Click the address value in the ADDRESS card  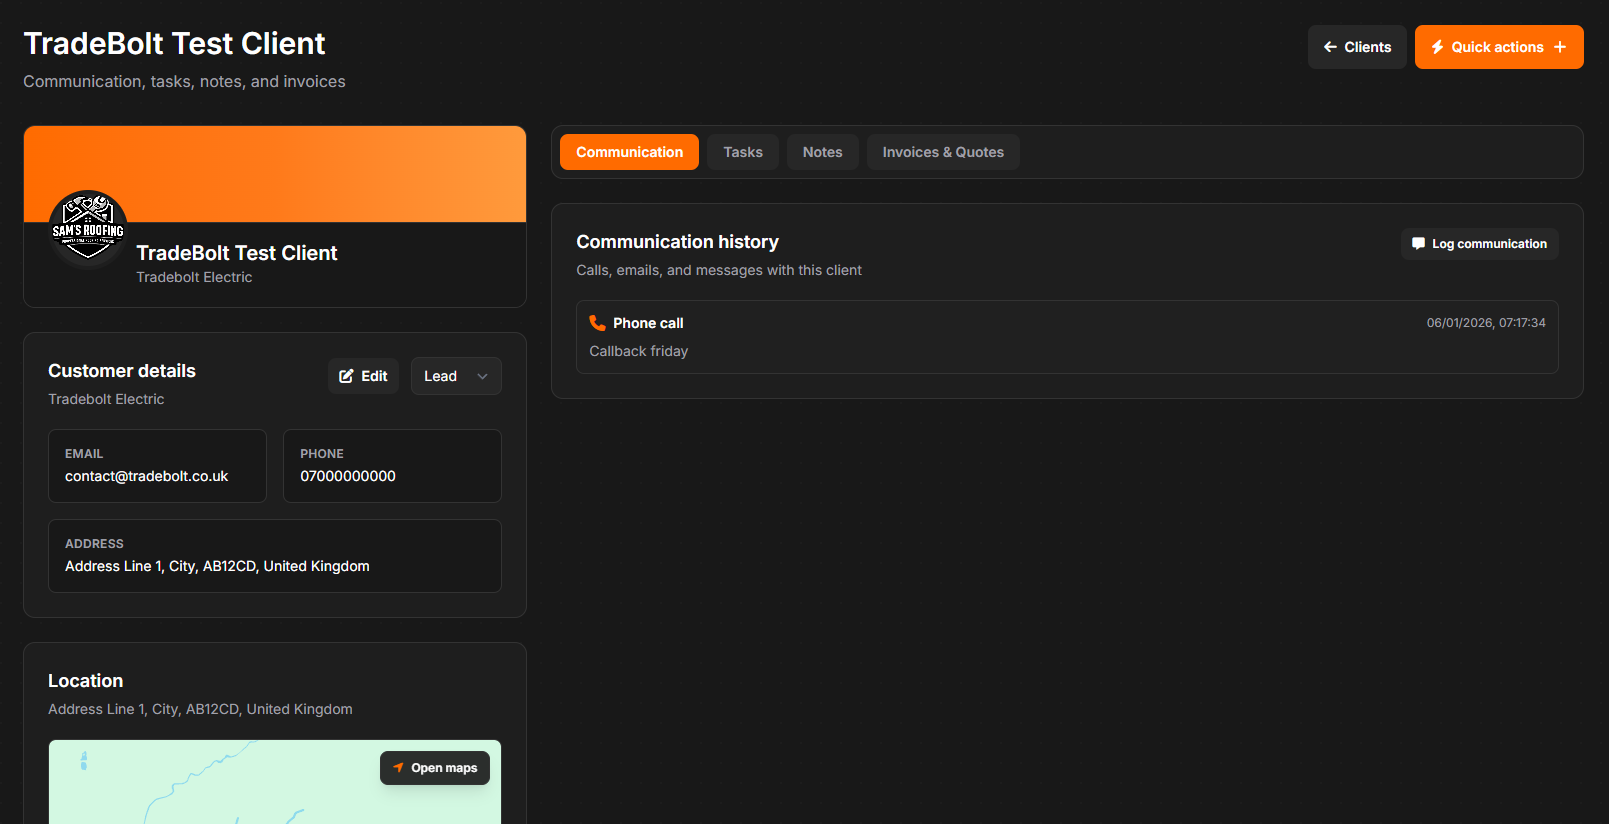point(217,566)
